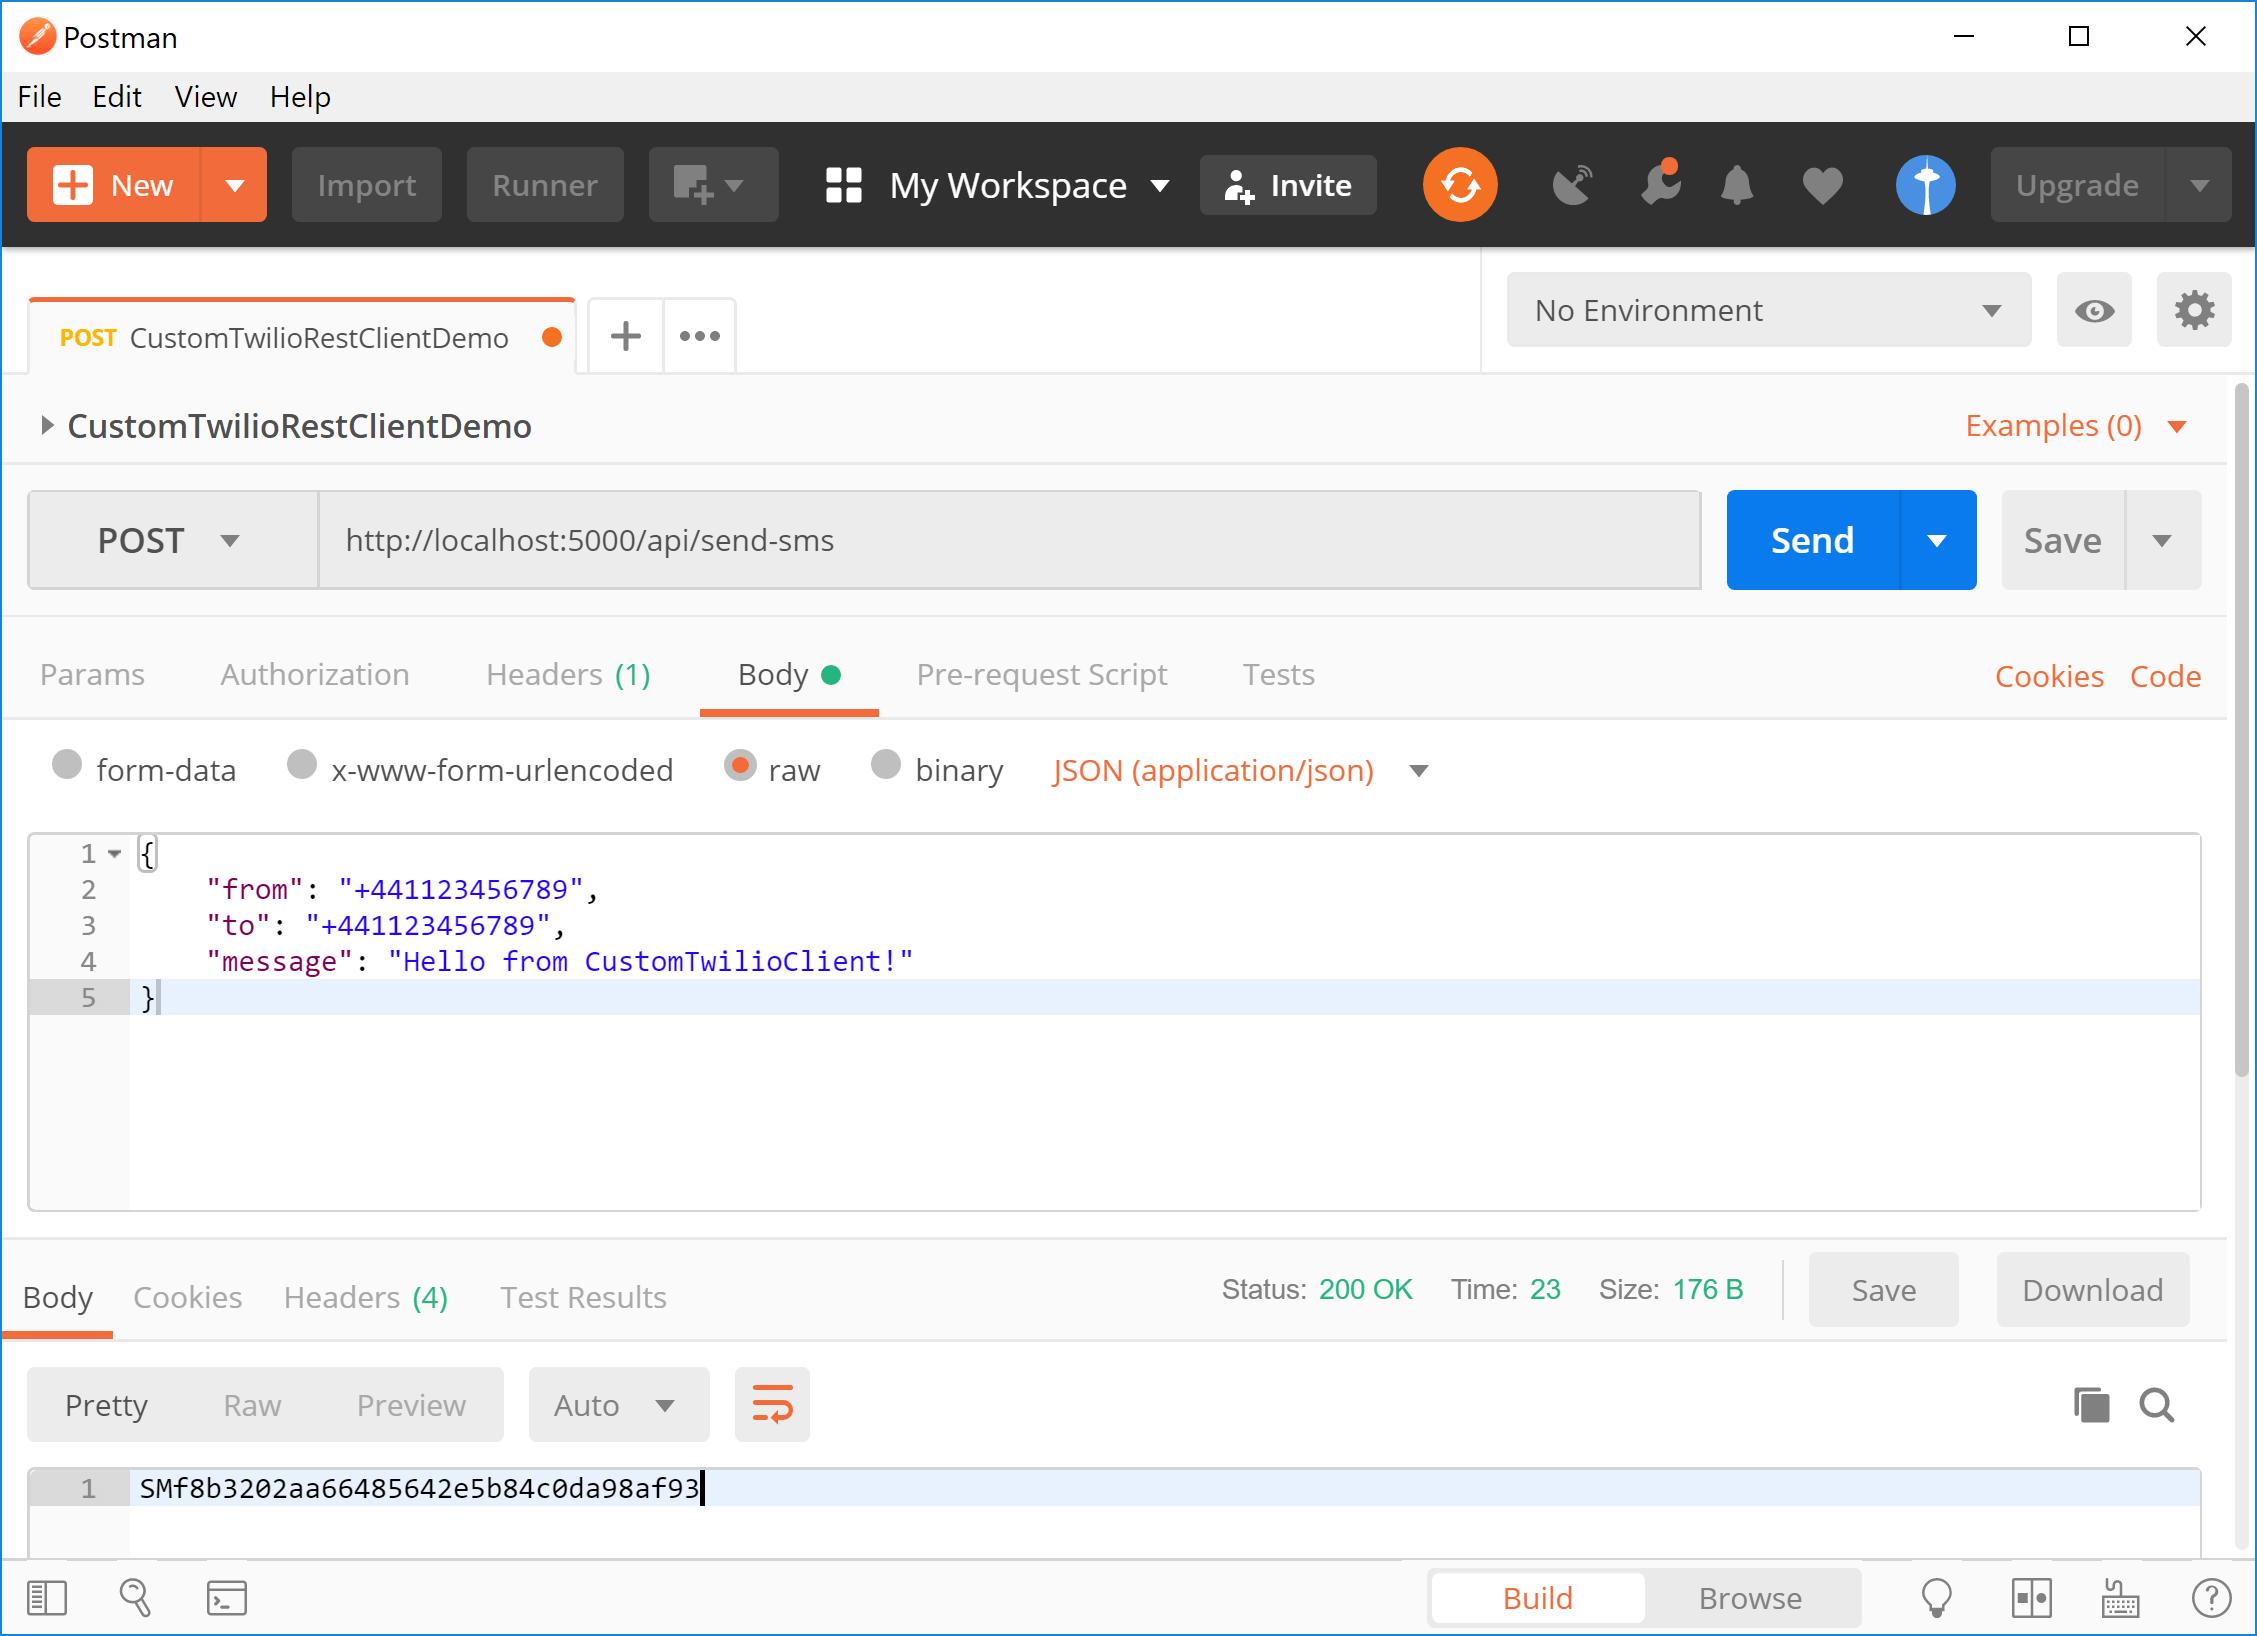Open the Test Results tab

[583, 1297]
